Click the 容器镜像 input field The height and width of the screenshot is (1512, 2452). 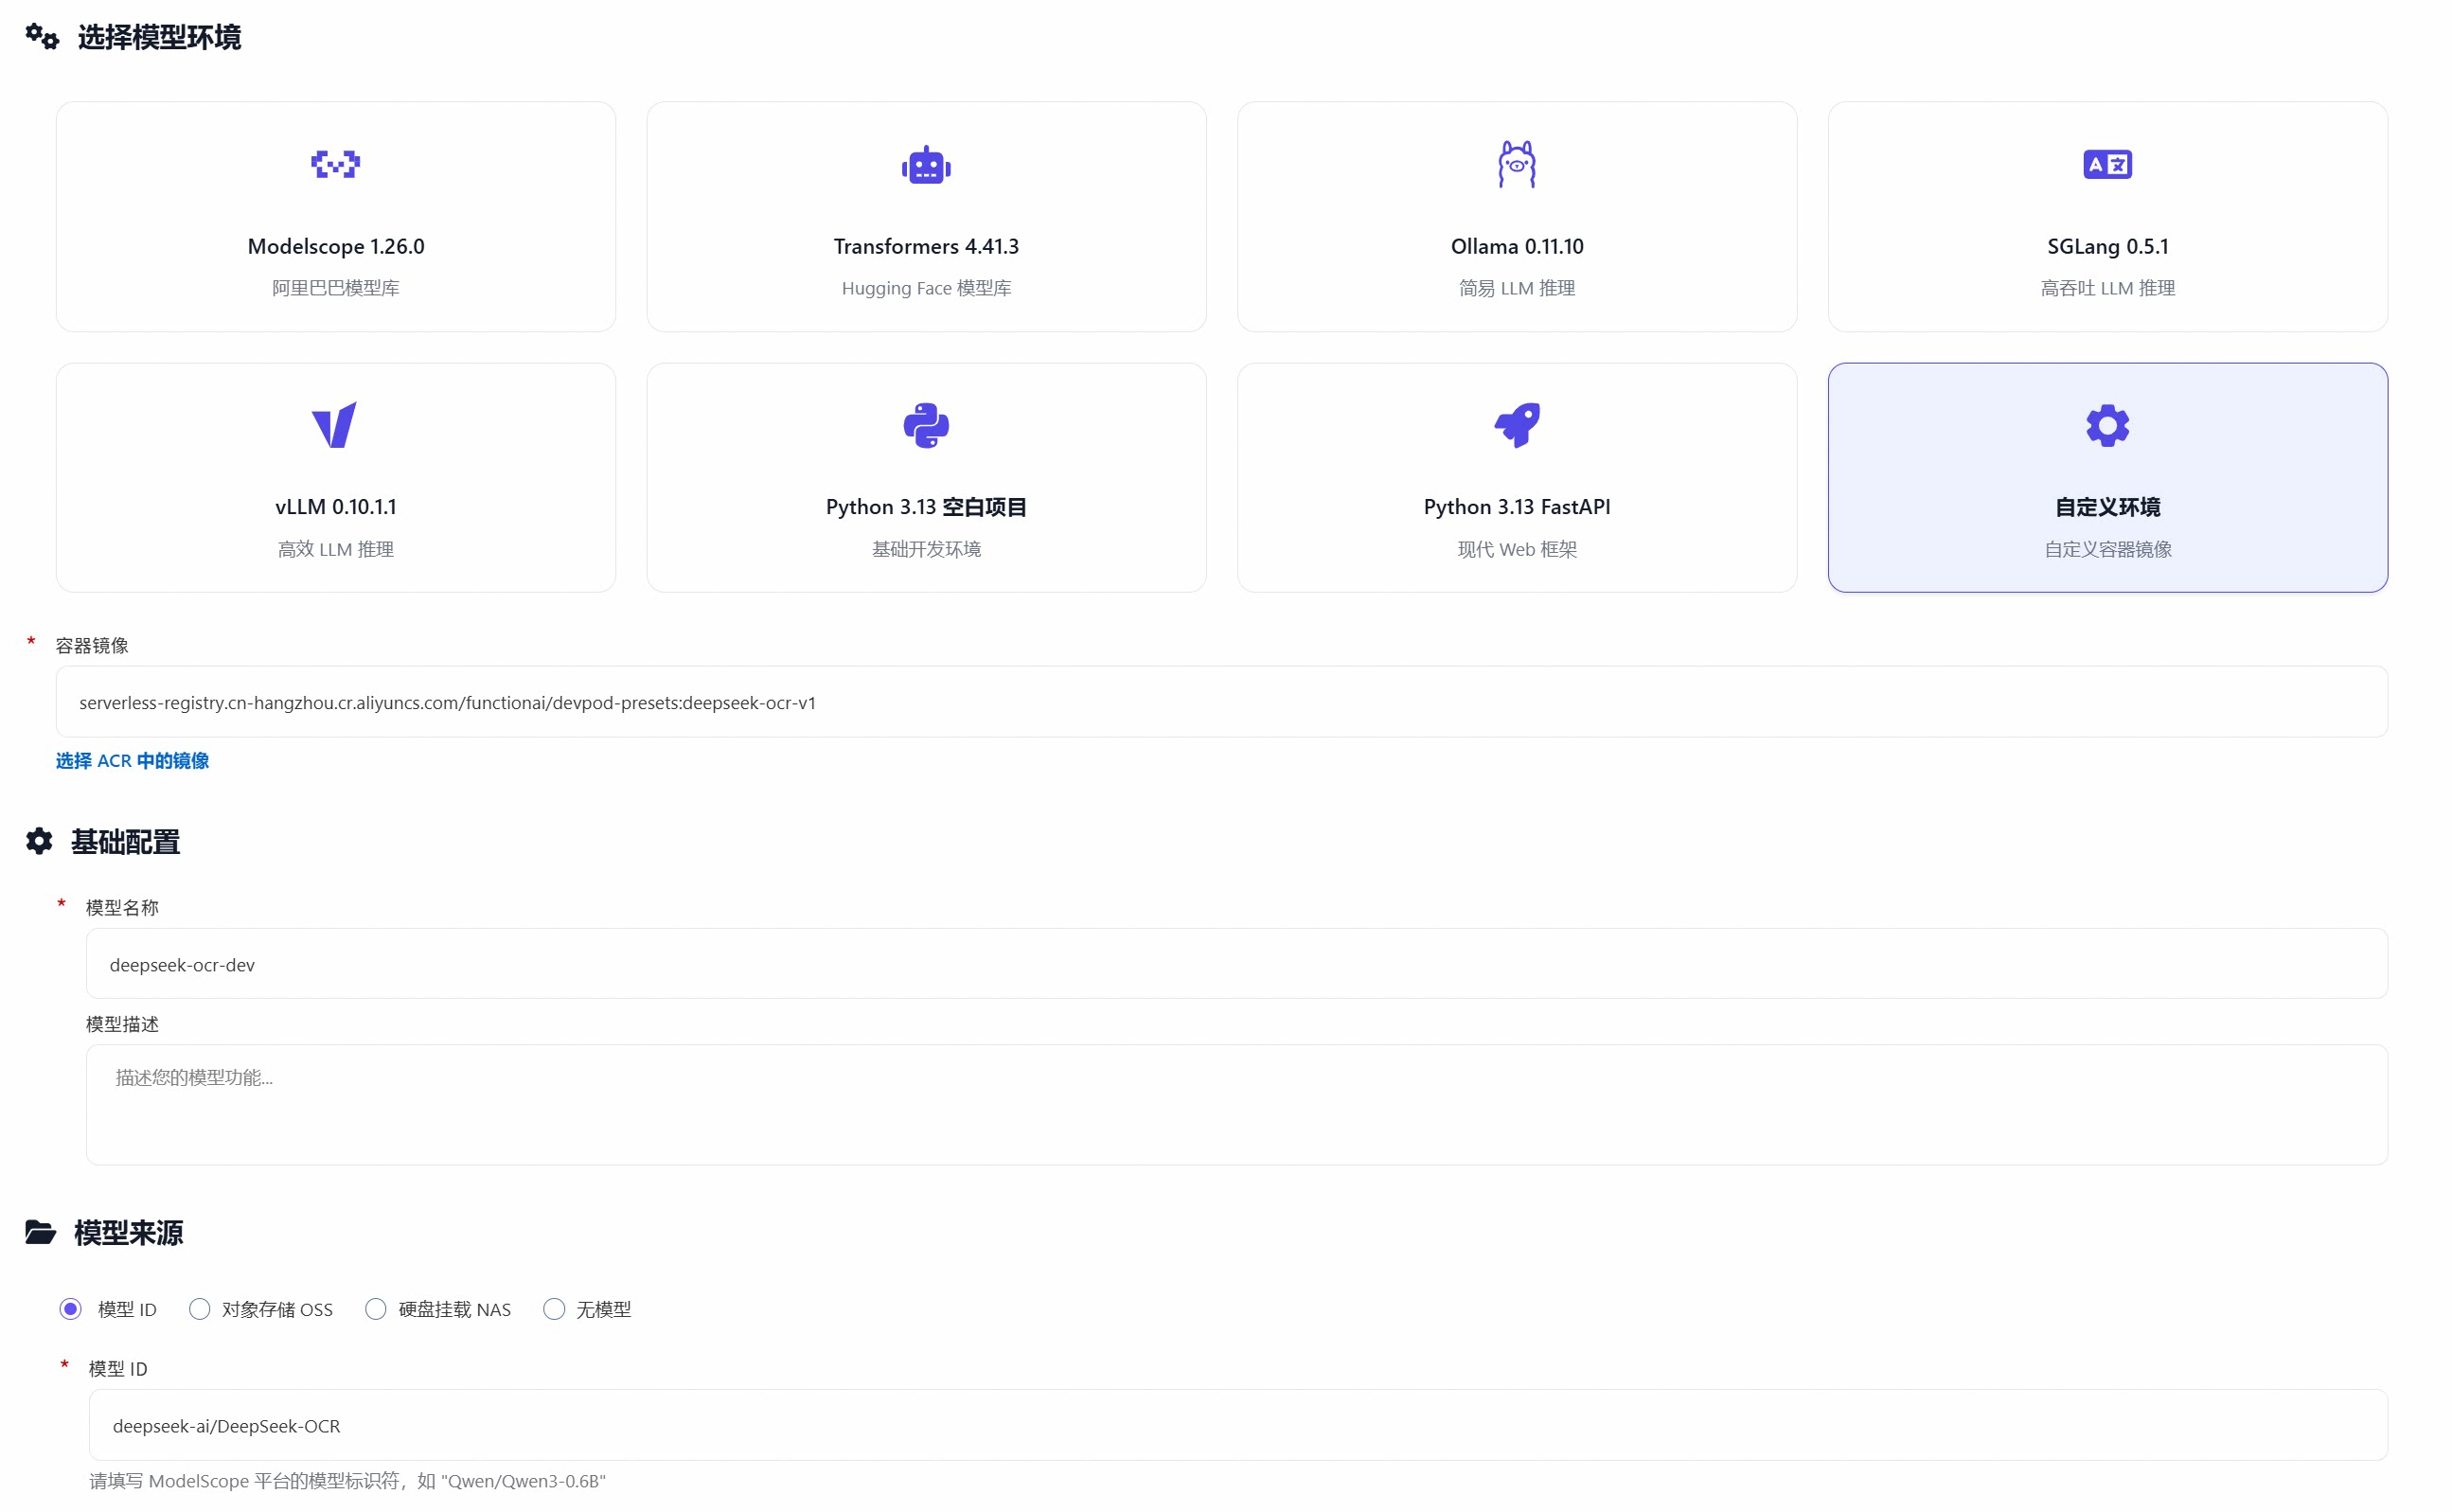click(1220, 702)
